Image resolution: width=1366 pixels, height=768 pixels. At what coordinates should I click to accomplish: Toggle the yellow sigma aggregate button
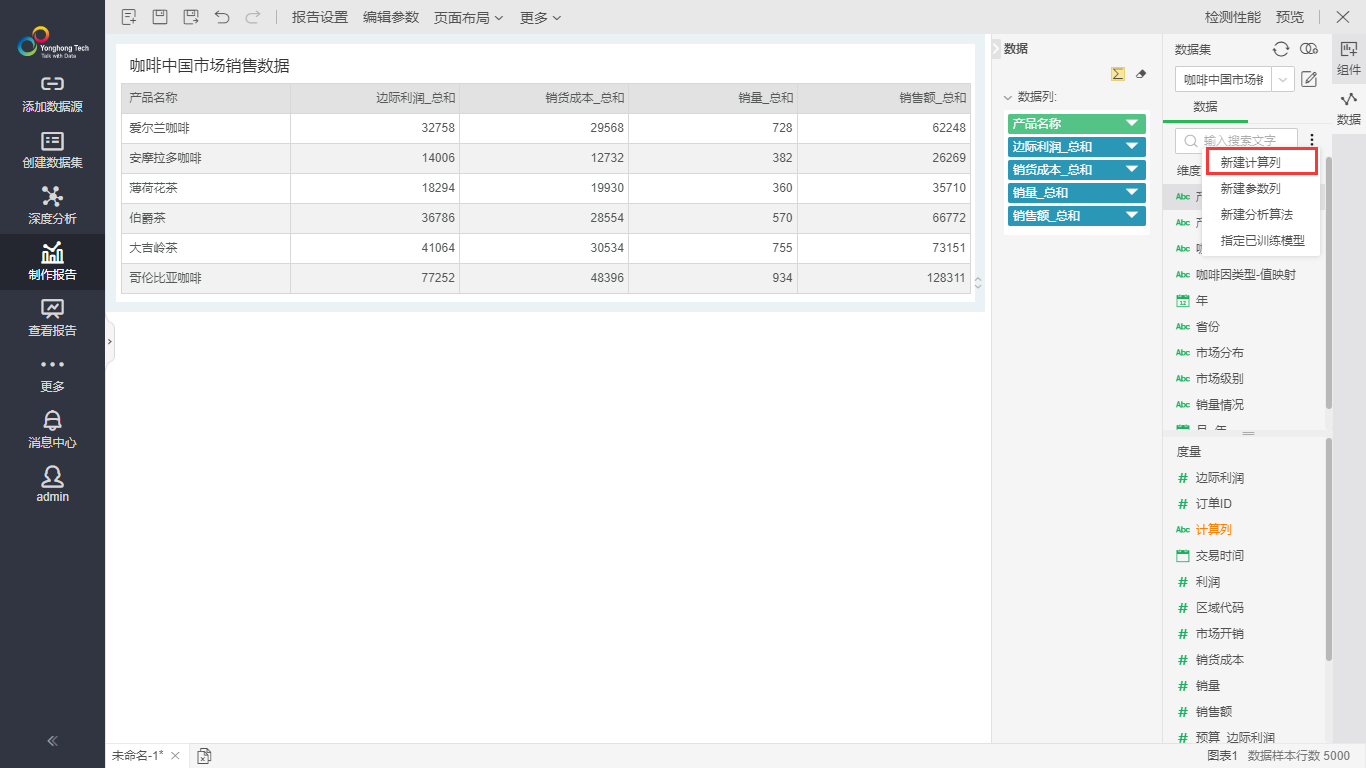(x=1118, y=74)
